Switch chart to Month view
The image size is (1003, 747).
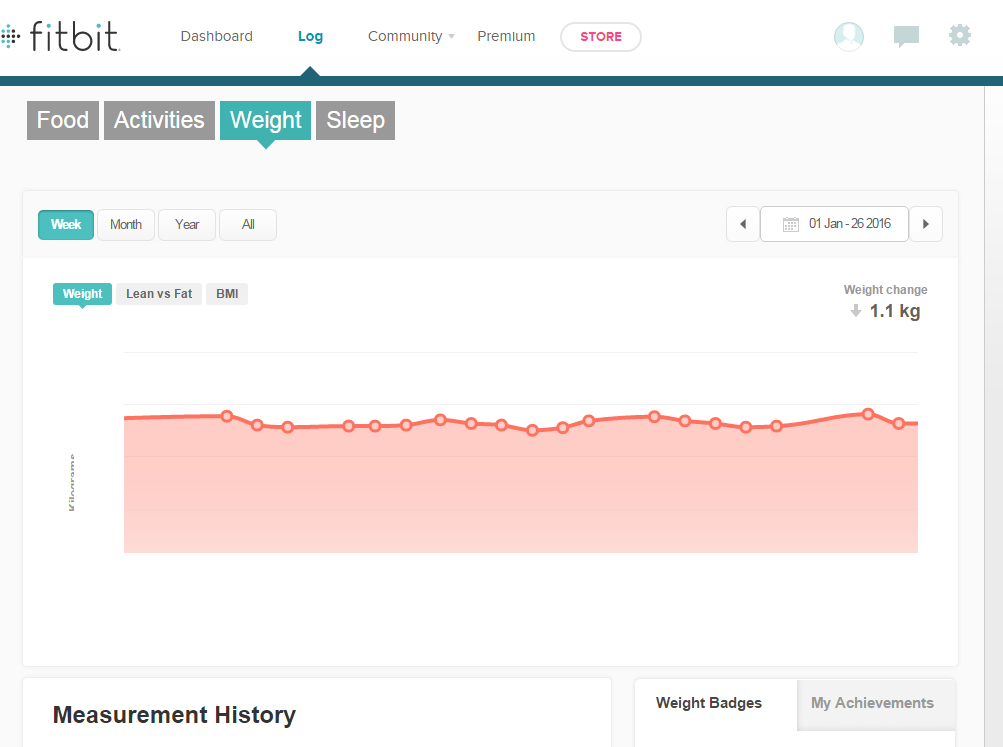pyautogui.click(x=126, y=224)
